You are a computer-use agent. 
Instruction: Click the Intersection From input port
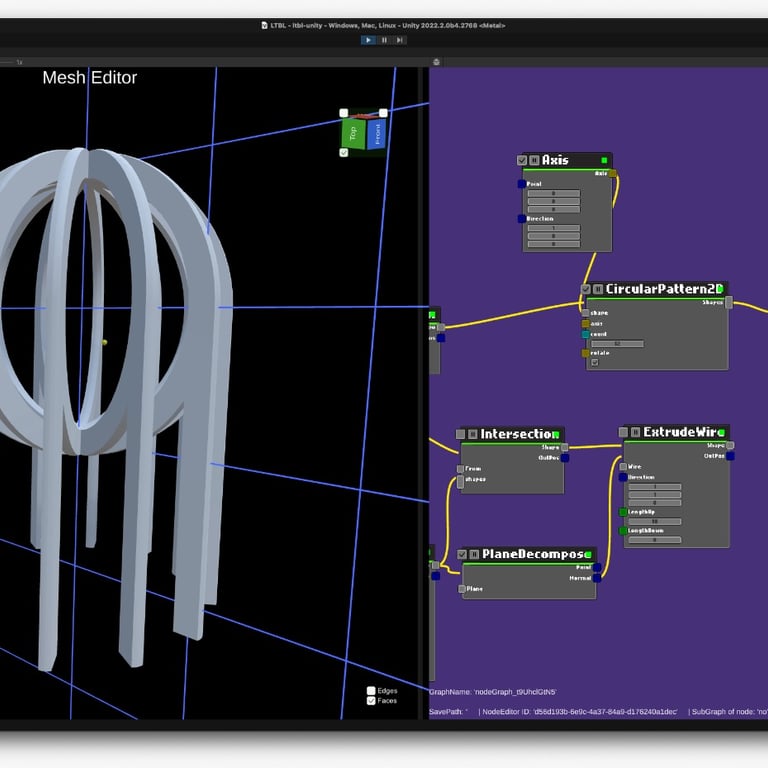(x=460, y=469)
